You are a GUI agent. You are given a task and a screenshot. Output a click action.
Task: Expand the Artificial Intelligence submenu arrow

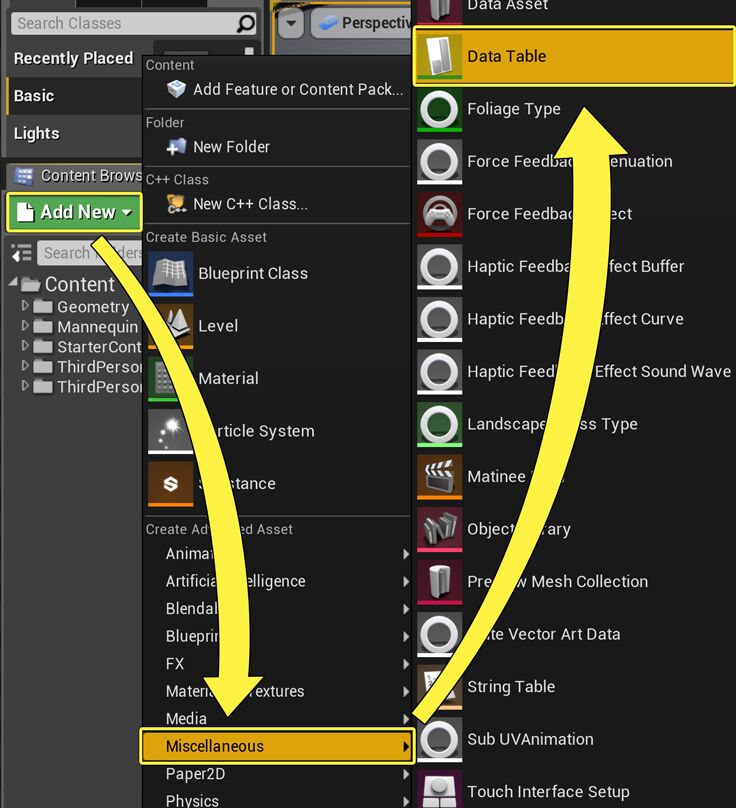tap(406, 582)
